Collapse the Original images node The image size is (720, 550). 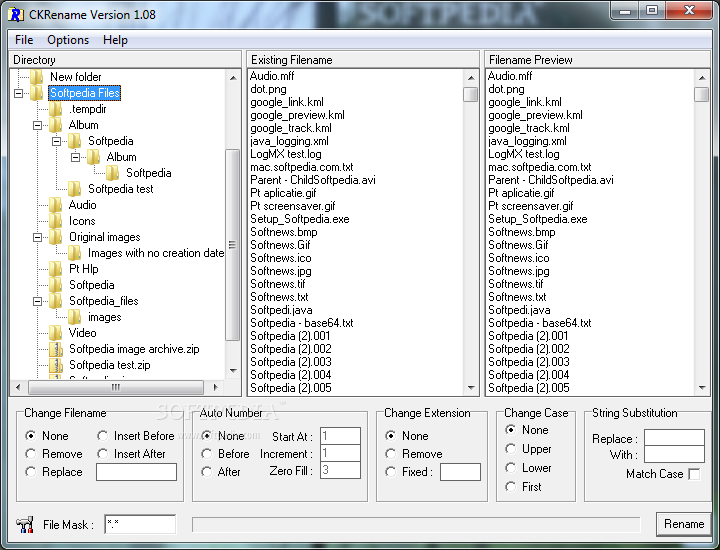click(37, 237)
